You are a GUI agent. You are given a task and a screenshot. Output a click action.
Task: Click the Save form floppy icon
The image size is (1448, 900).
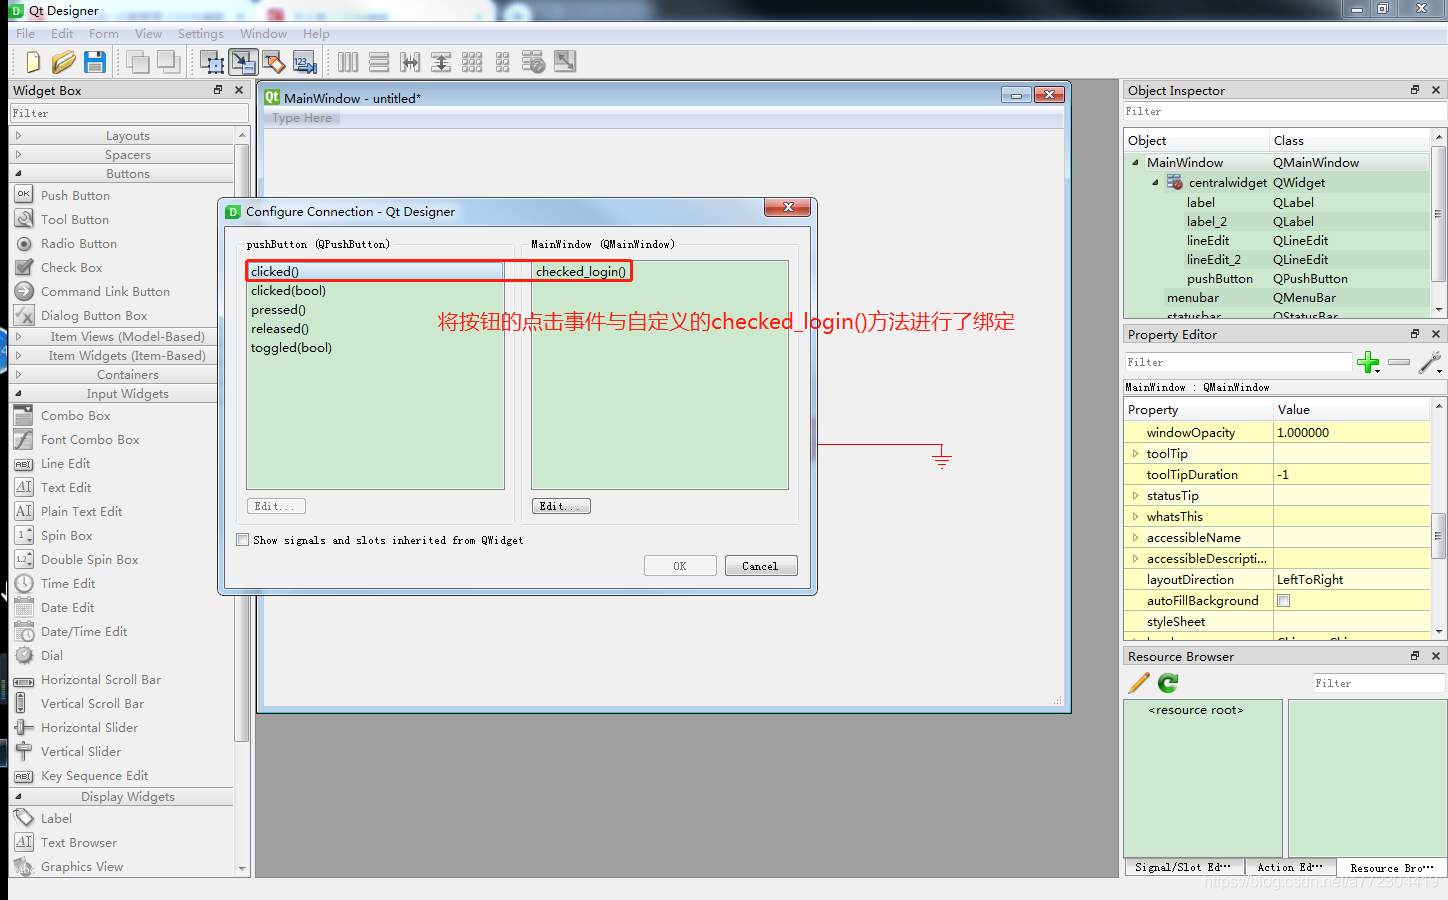pyautogui.click(x=95, y=62)
